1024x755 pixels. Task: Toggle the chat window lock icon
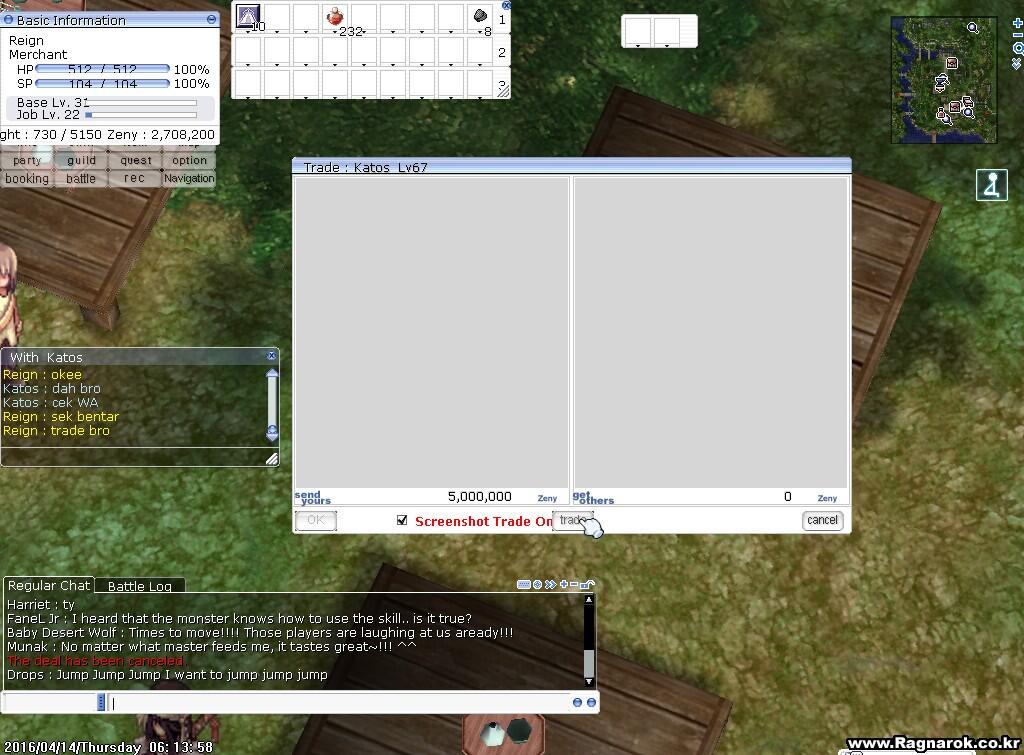click(587, 585)
